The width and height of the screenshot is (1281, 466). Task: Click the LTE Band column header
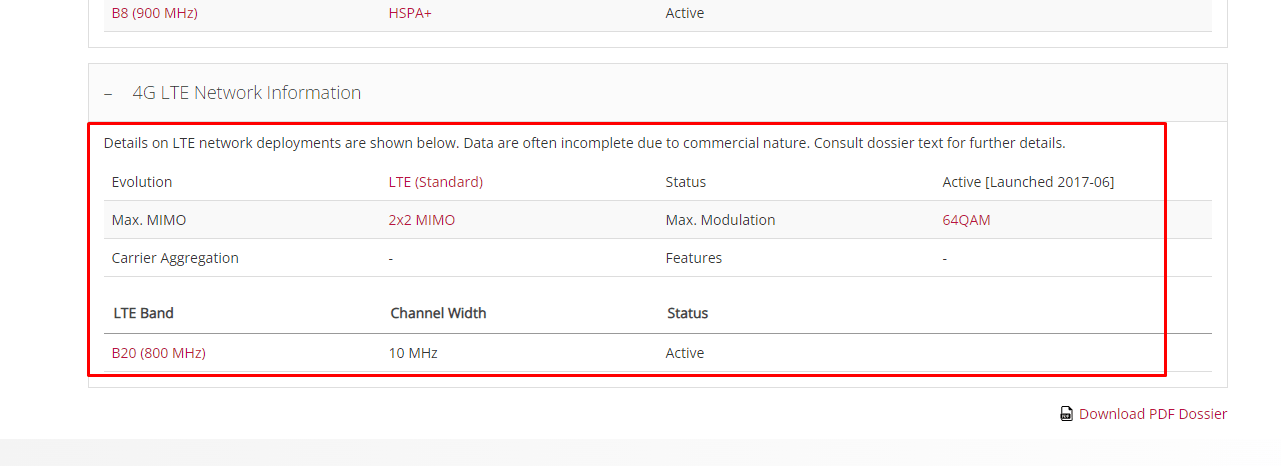tap(144, 313)
